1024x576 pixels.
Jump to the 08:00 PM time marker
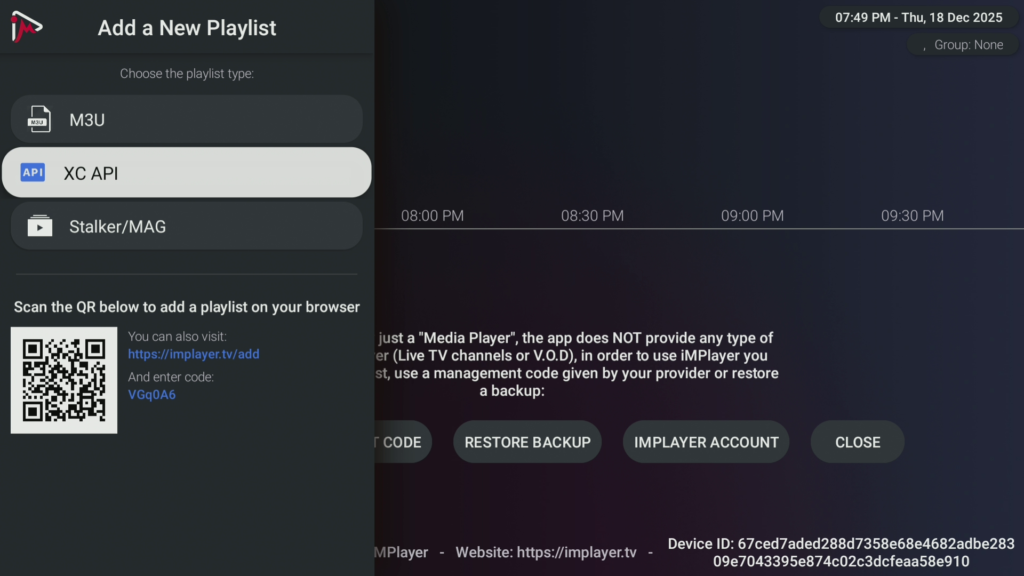(x=432, y=216)
